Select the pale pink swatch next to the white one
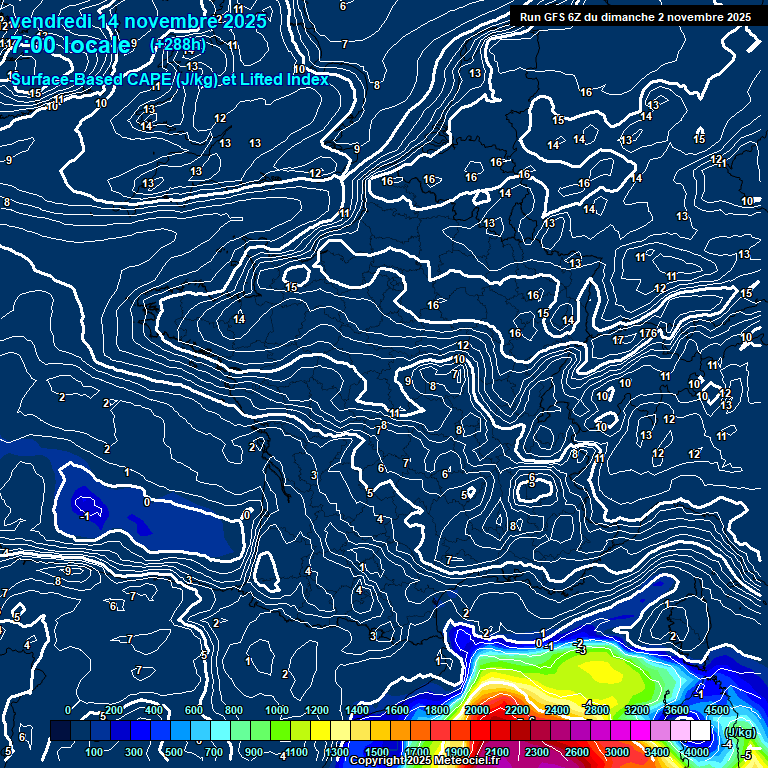The width and height of the screenshot is (768, 768). pyautogui.click(x=680, y=730)
